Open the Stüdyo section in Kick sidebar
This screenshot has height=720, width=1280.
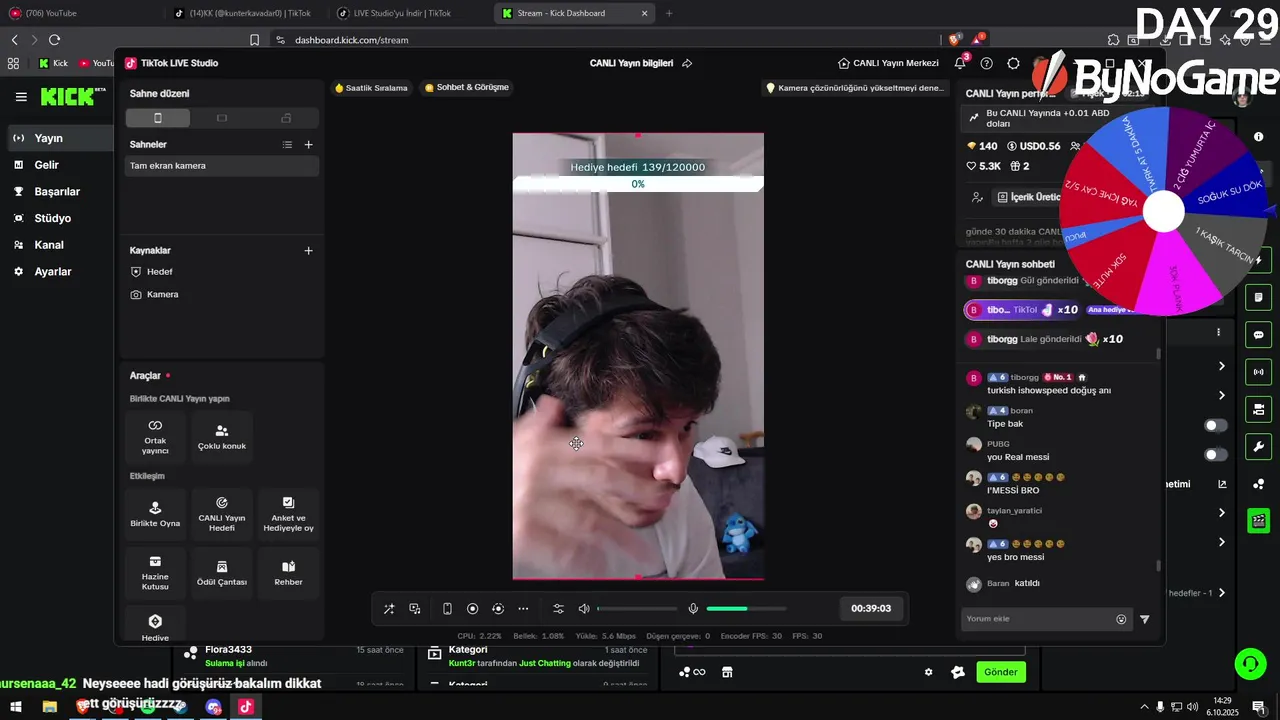click(x=52, y=218)
